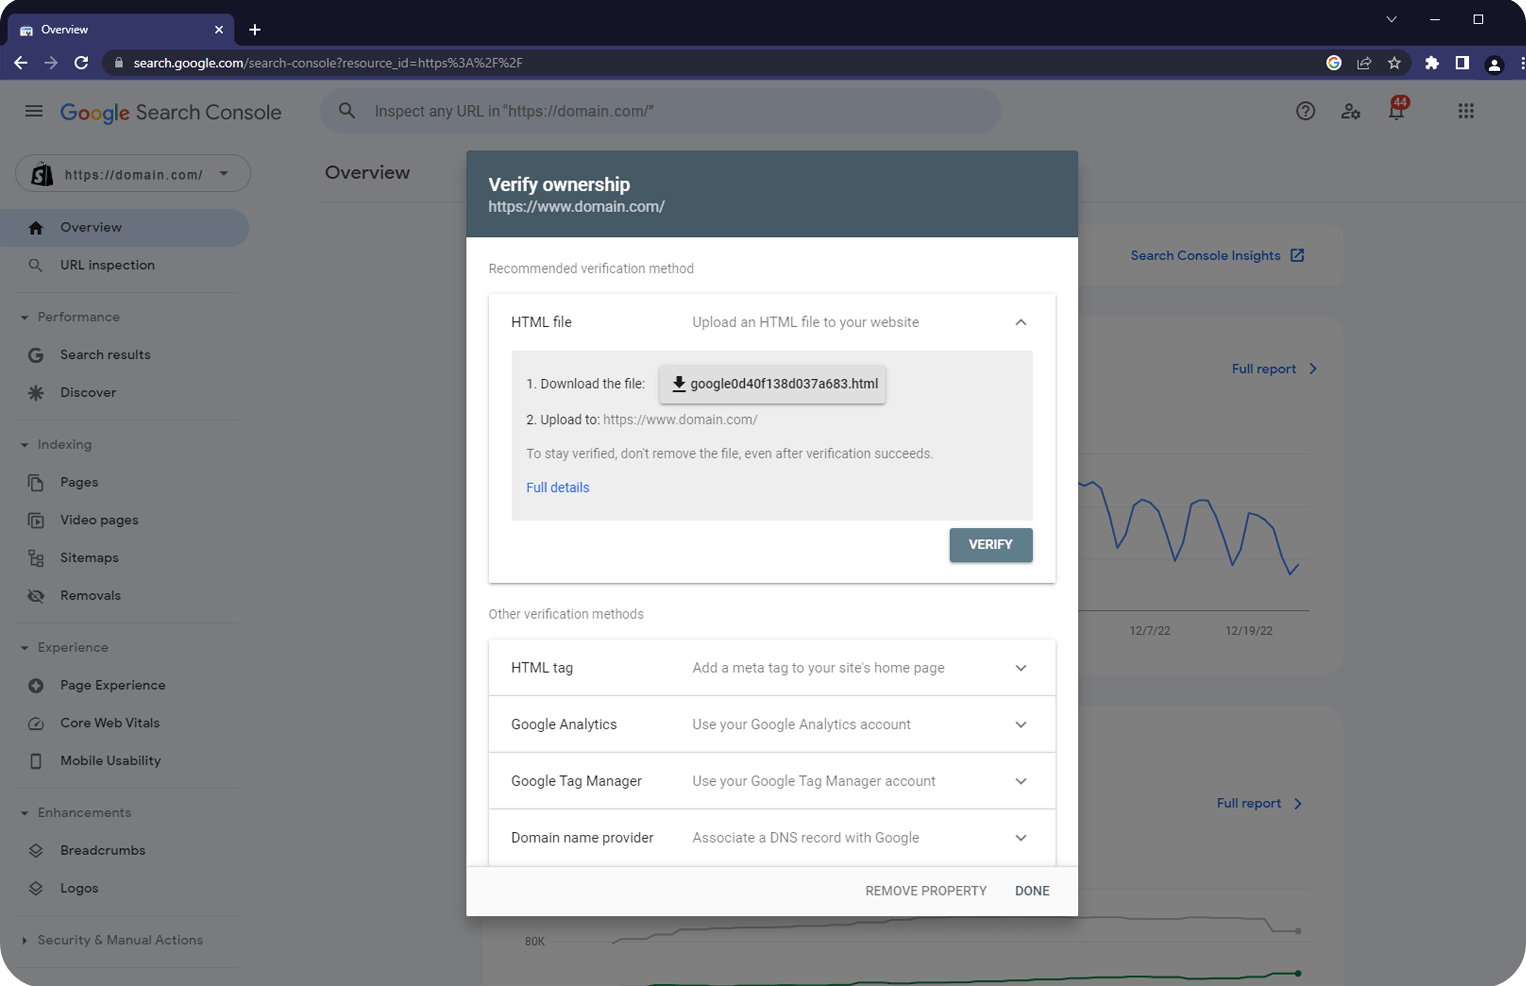Click the Logos layers icon
The height and width of the screenshot is (986, 1526).
click(36, 888)
